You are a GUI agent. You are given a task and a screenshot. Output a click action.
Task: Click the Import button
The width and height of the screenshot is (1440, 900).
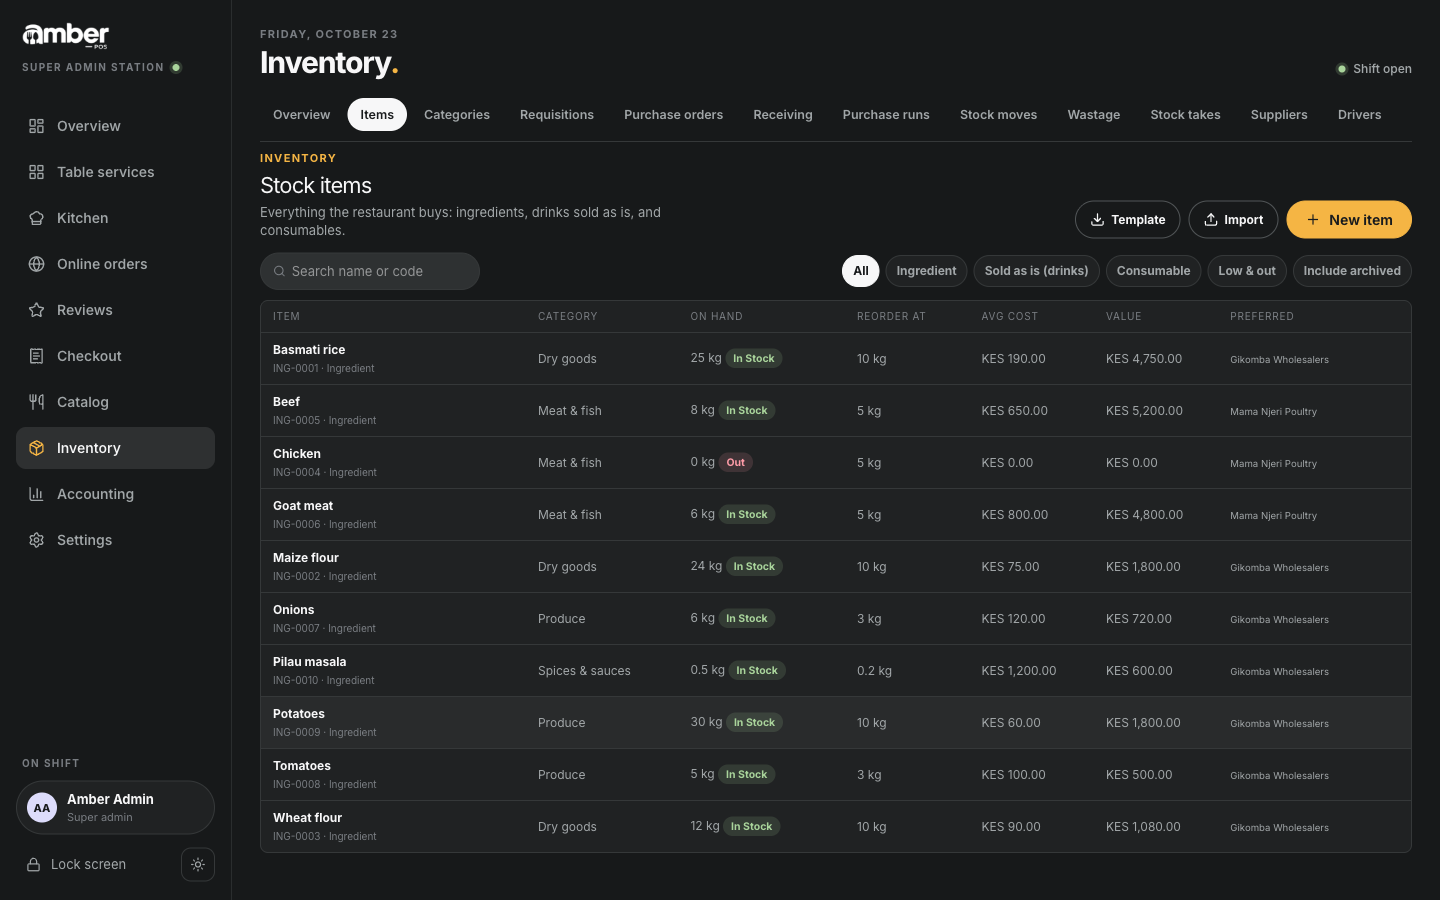[1233, 220]
